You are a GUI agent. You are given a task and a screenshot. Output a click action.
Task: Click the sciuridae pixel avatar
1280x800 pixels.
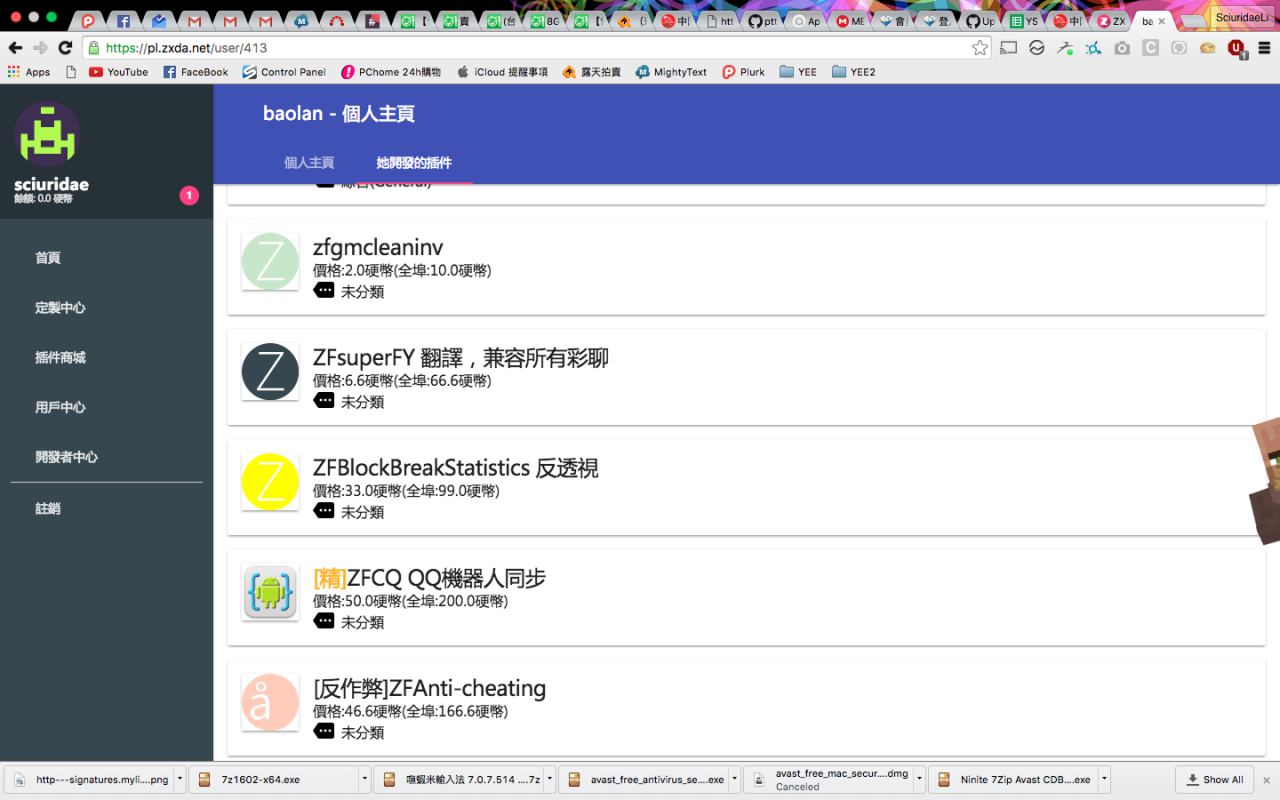coord(47,134)
